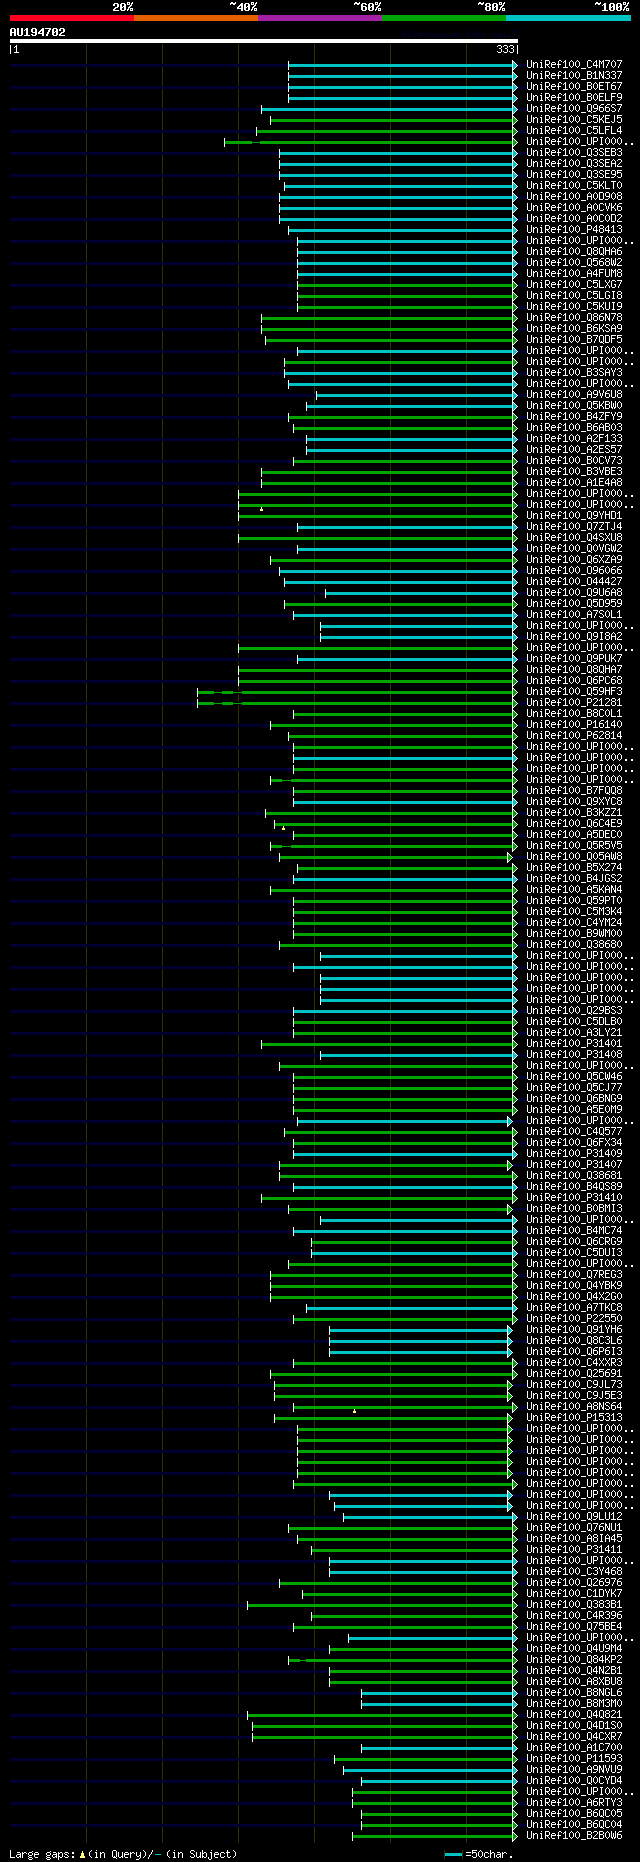Open hit UniRef100_B1N337

[574, 76]
